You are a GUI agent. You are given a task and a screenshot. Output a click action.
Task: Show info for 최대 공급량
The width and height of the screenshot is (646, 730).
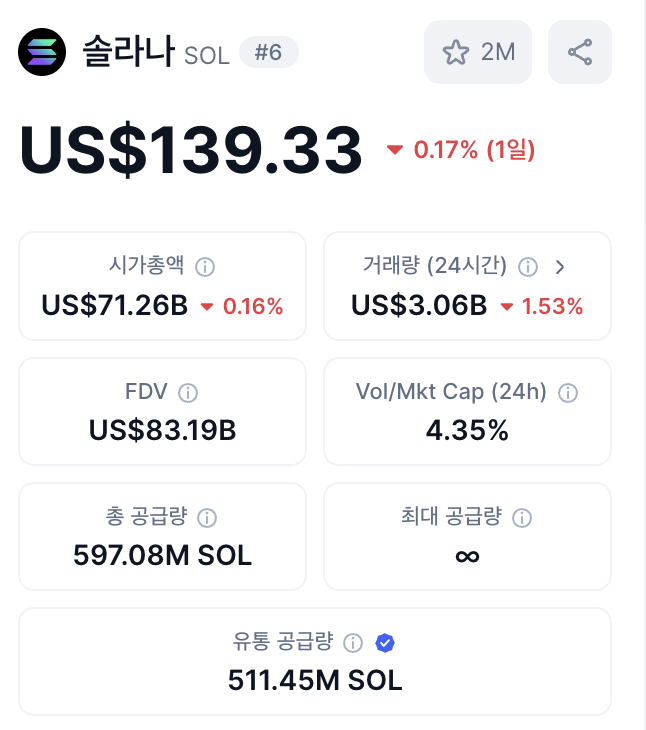tap(522, 518)
